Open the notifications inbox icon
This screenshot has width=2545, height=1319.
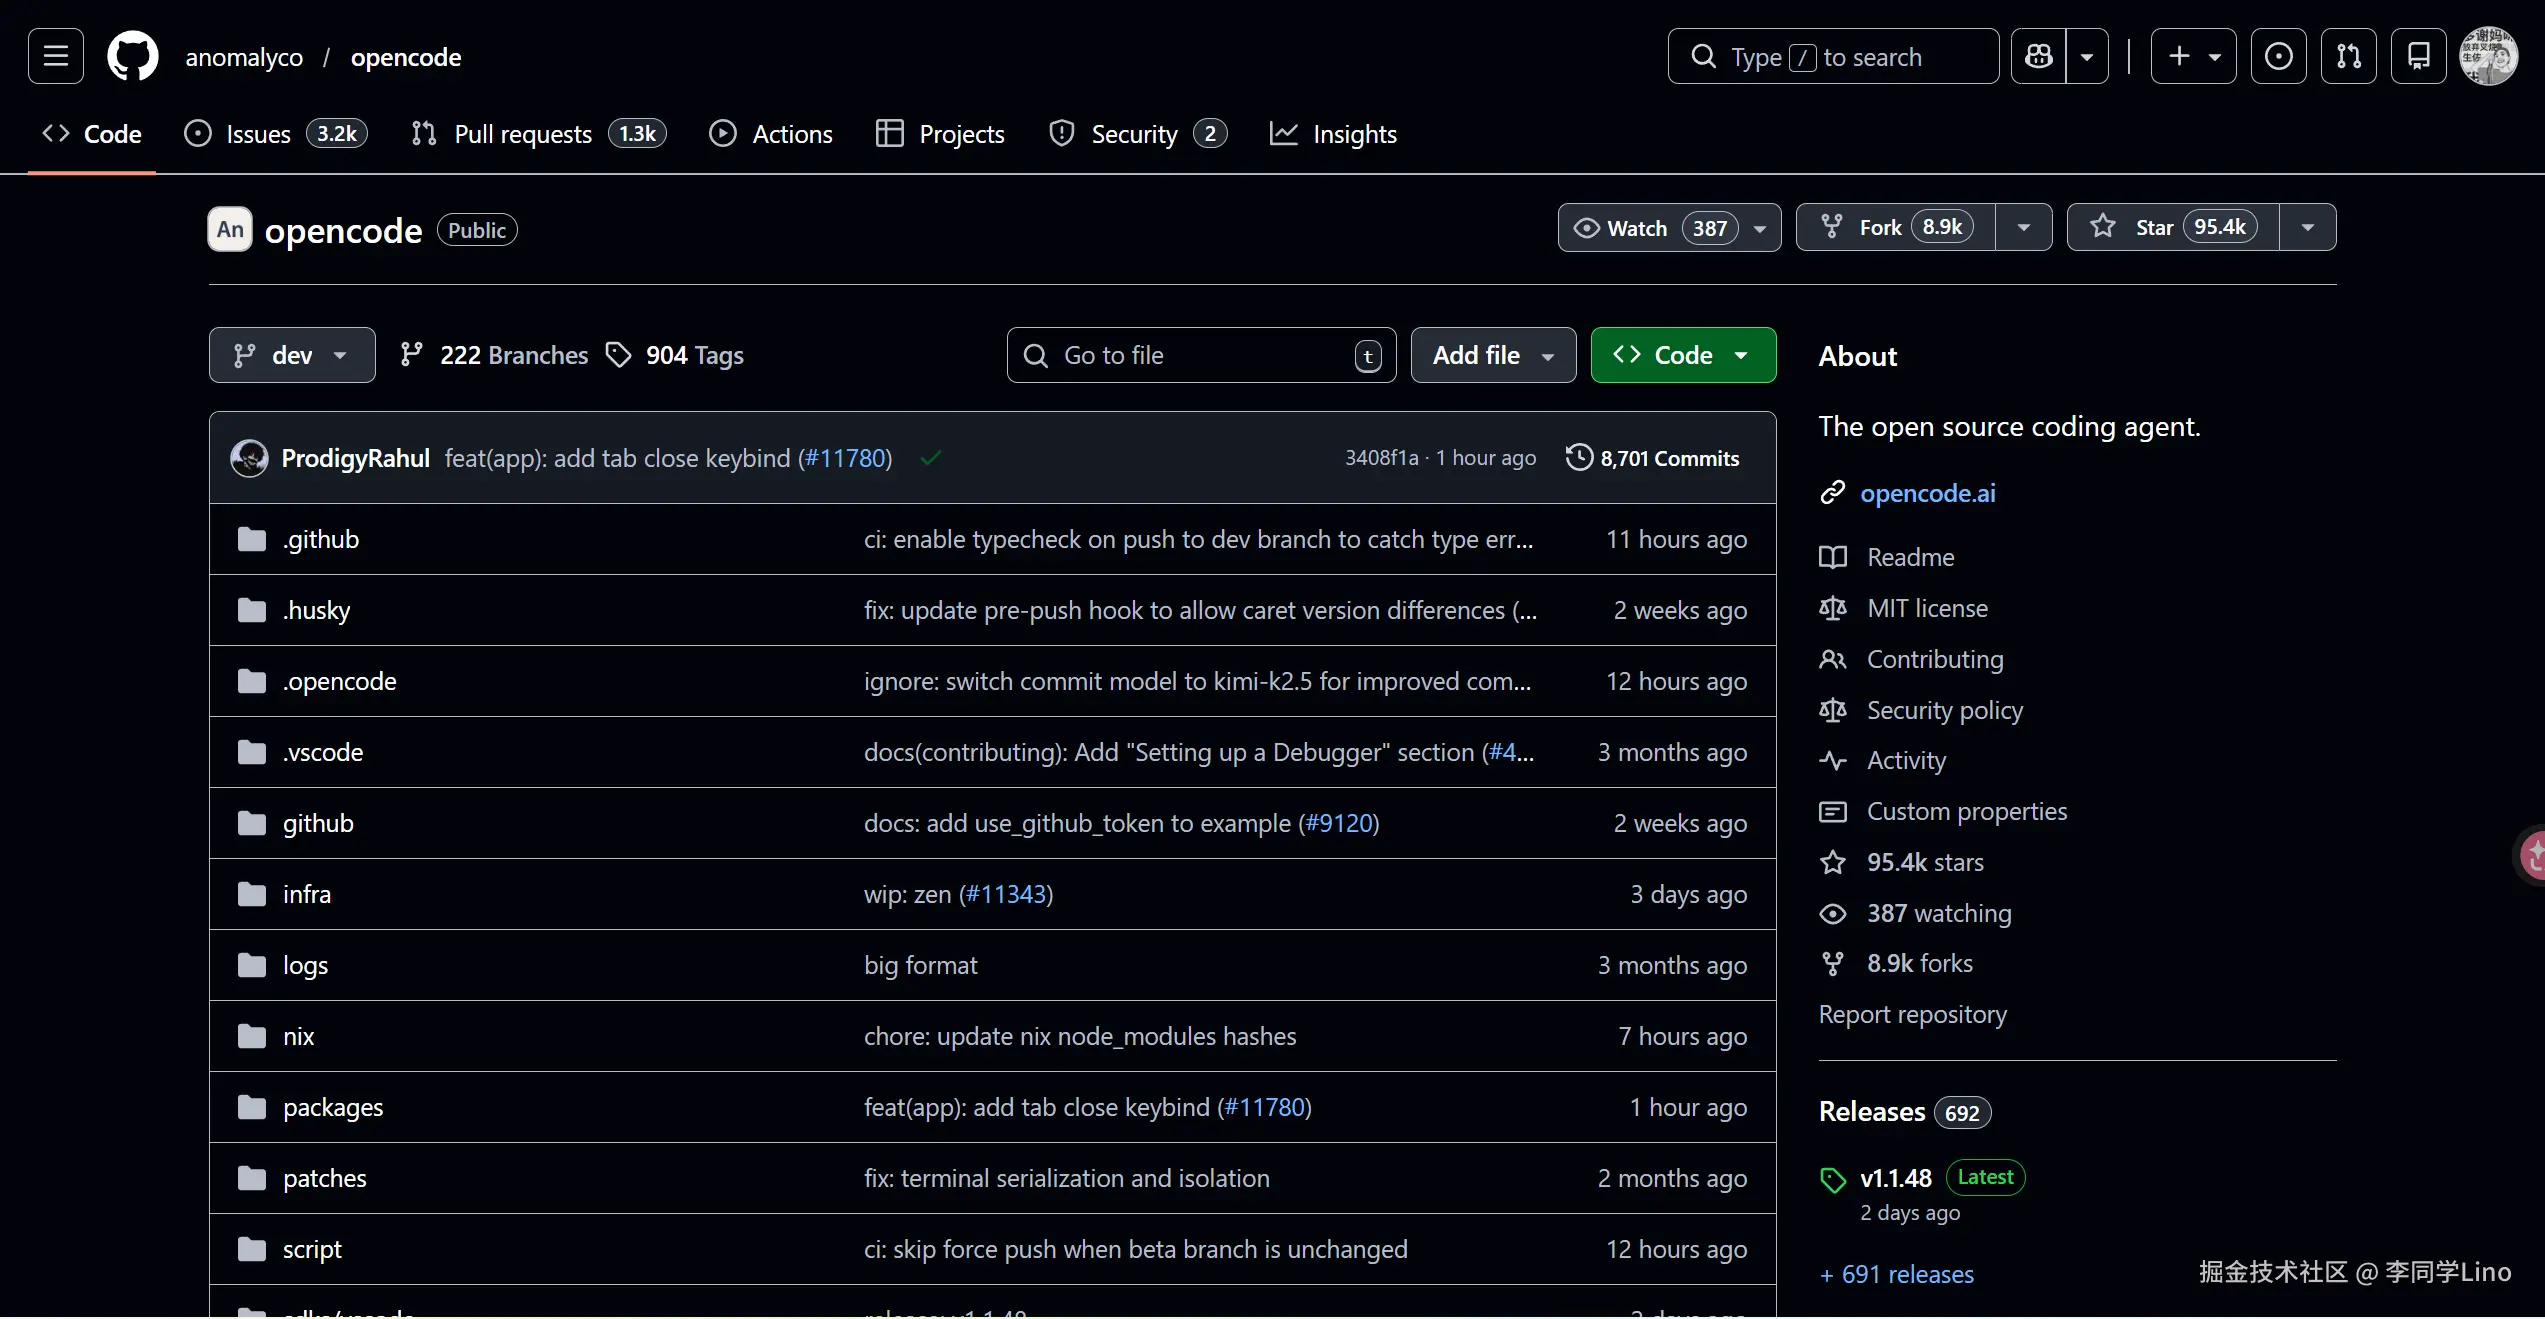pos(2418,56)
